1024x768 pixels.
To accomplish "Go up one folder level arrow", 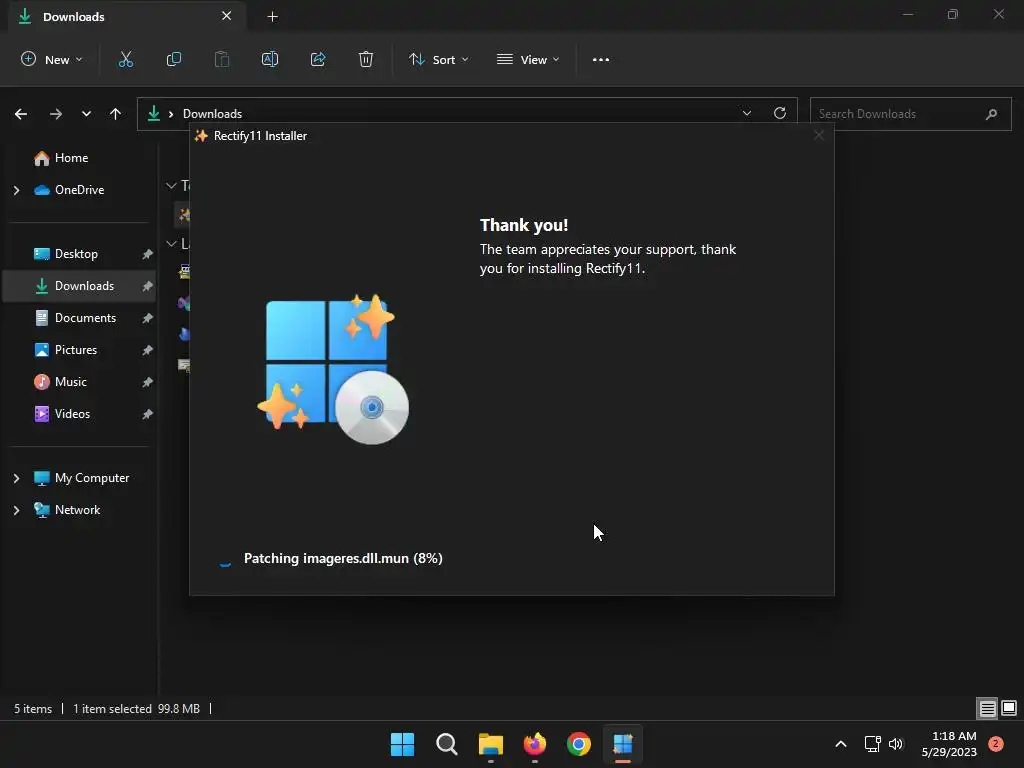I will coord(116,114).
